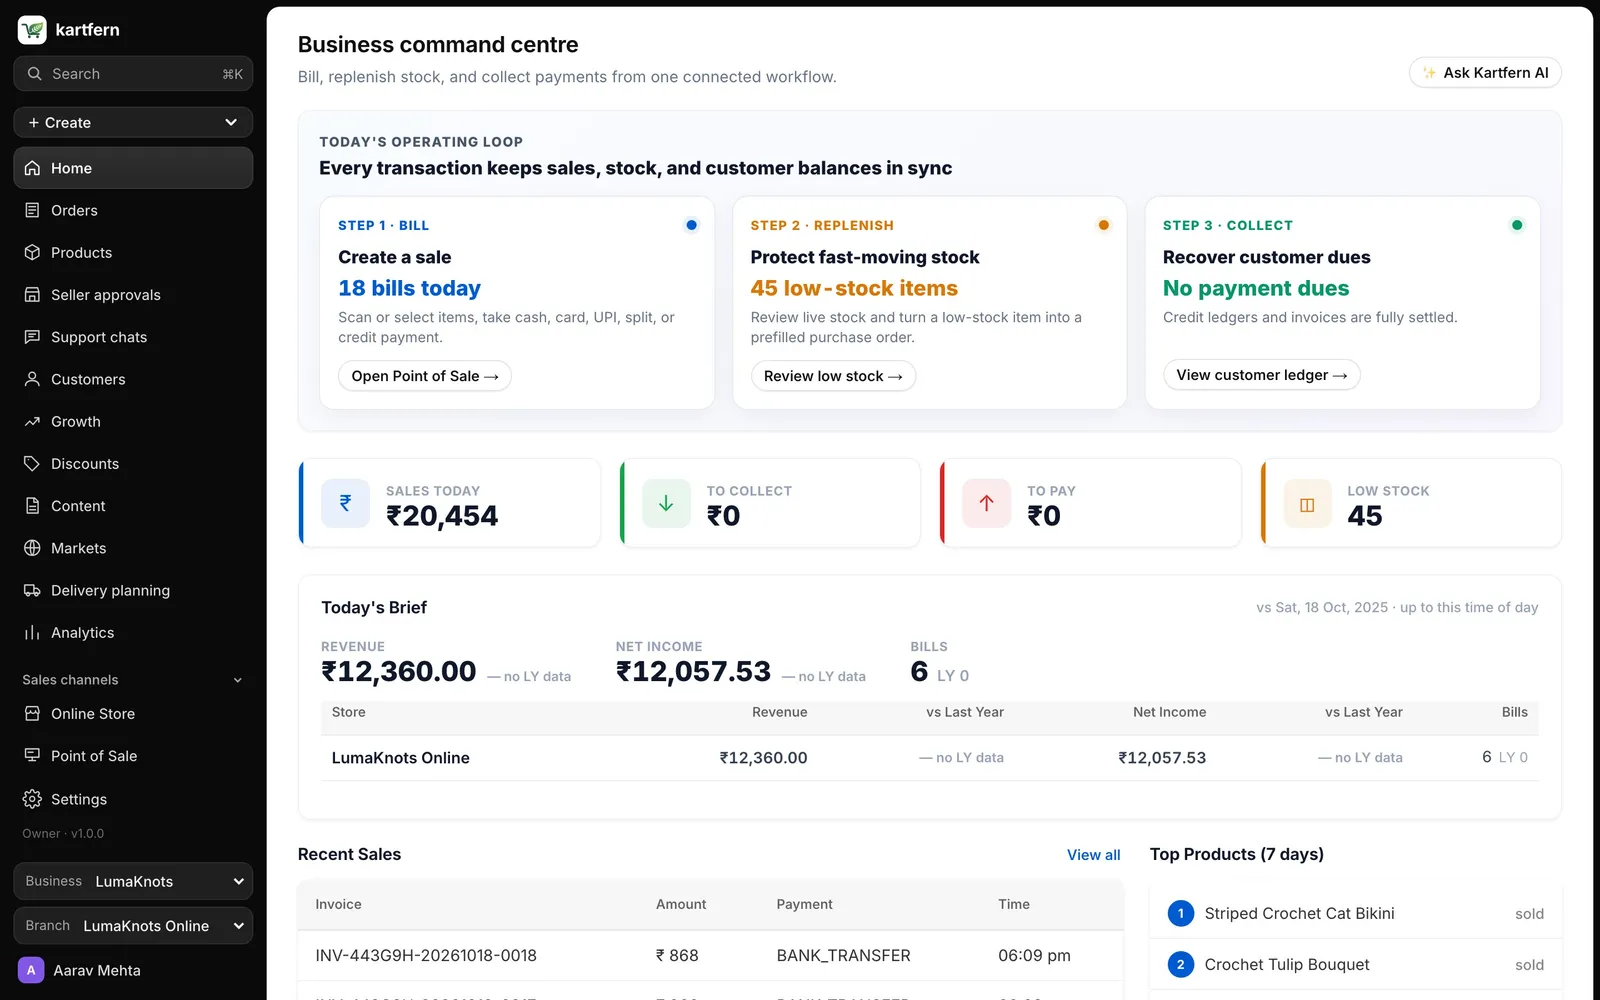Click the Analytics bar chart icon
The width and height of the screenshot is (1600, 1000).
32,632
